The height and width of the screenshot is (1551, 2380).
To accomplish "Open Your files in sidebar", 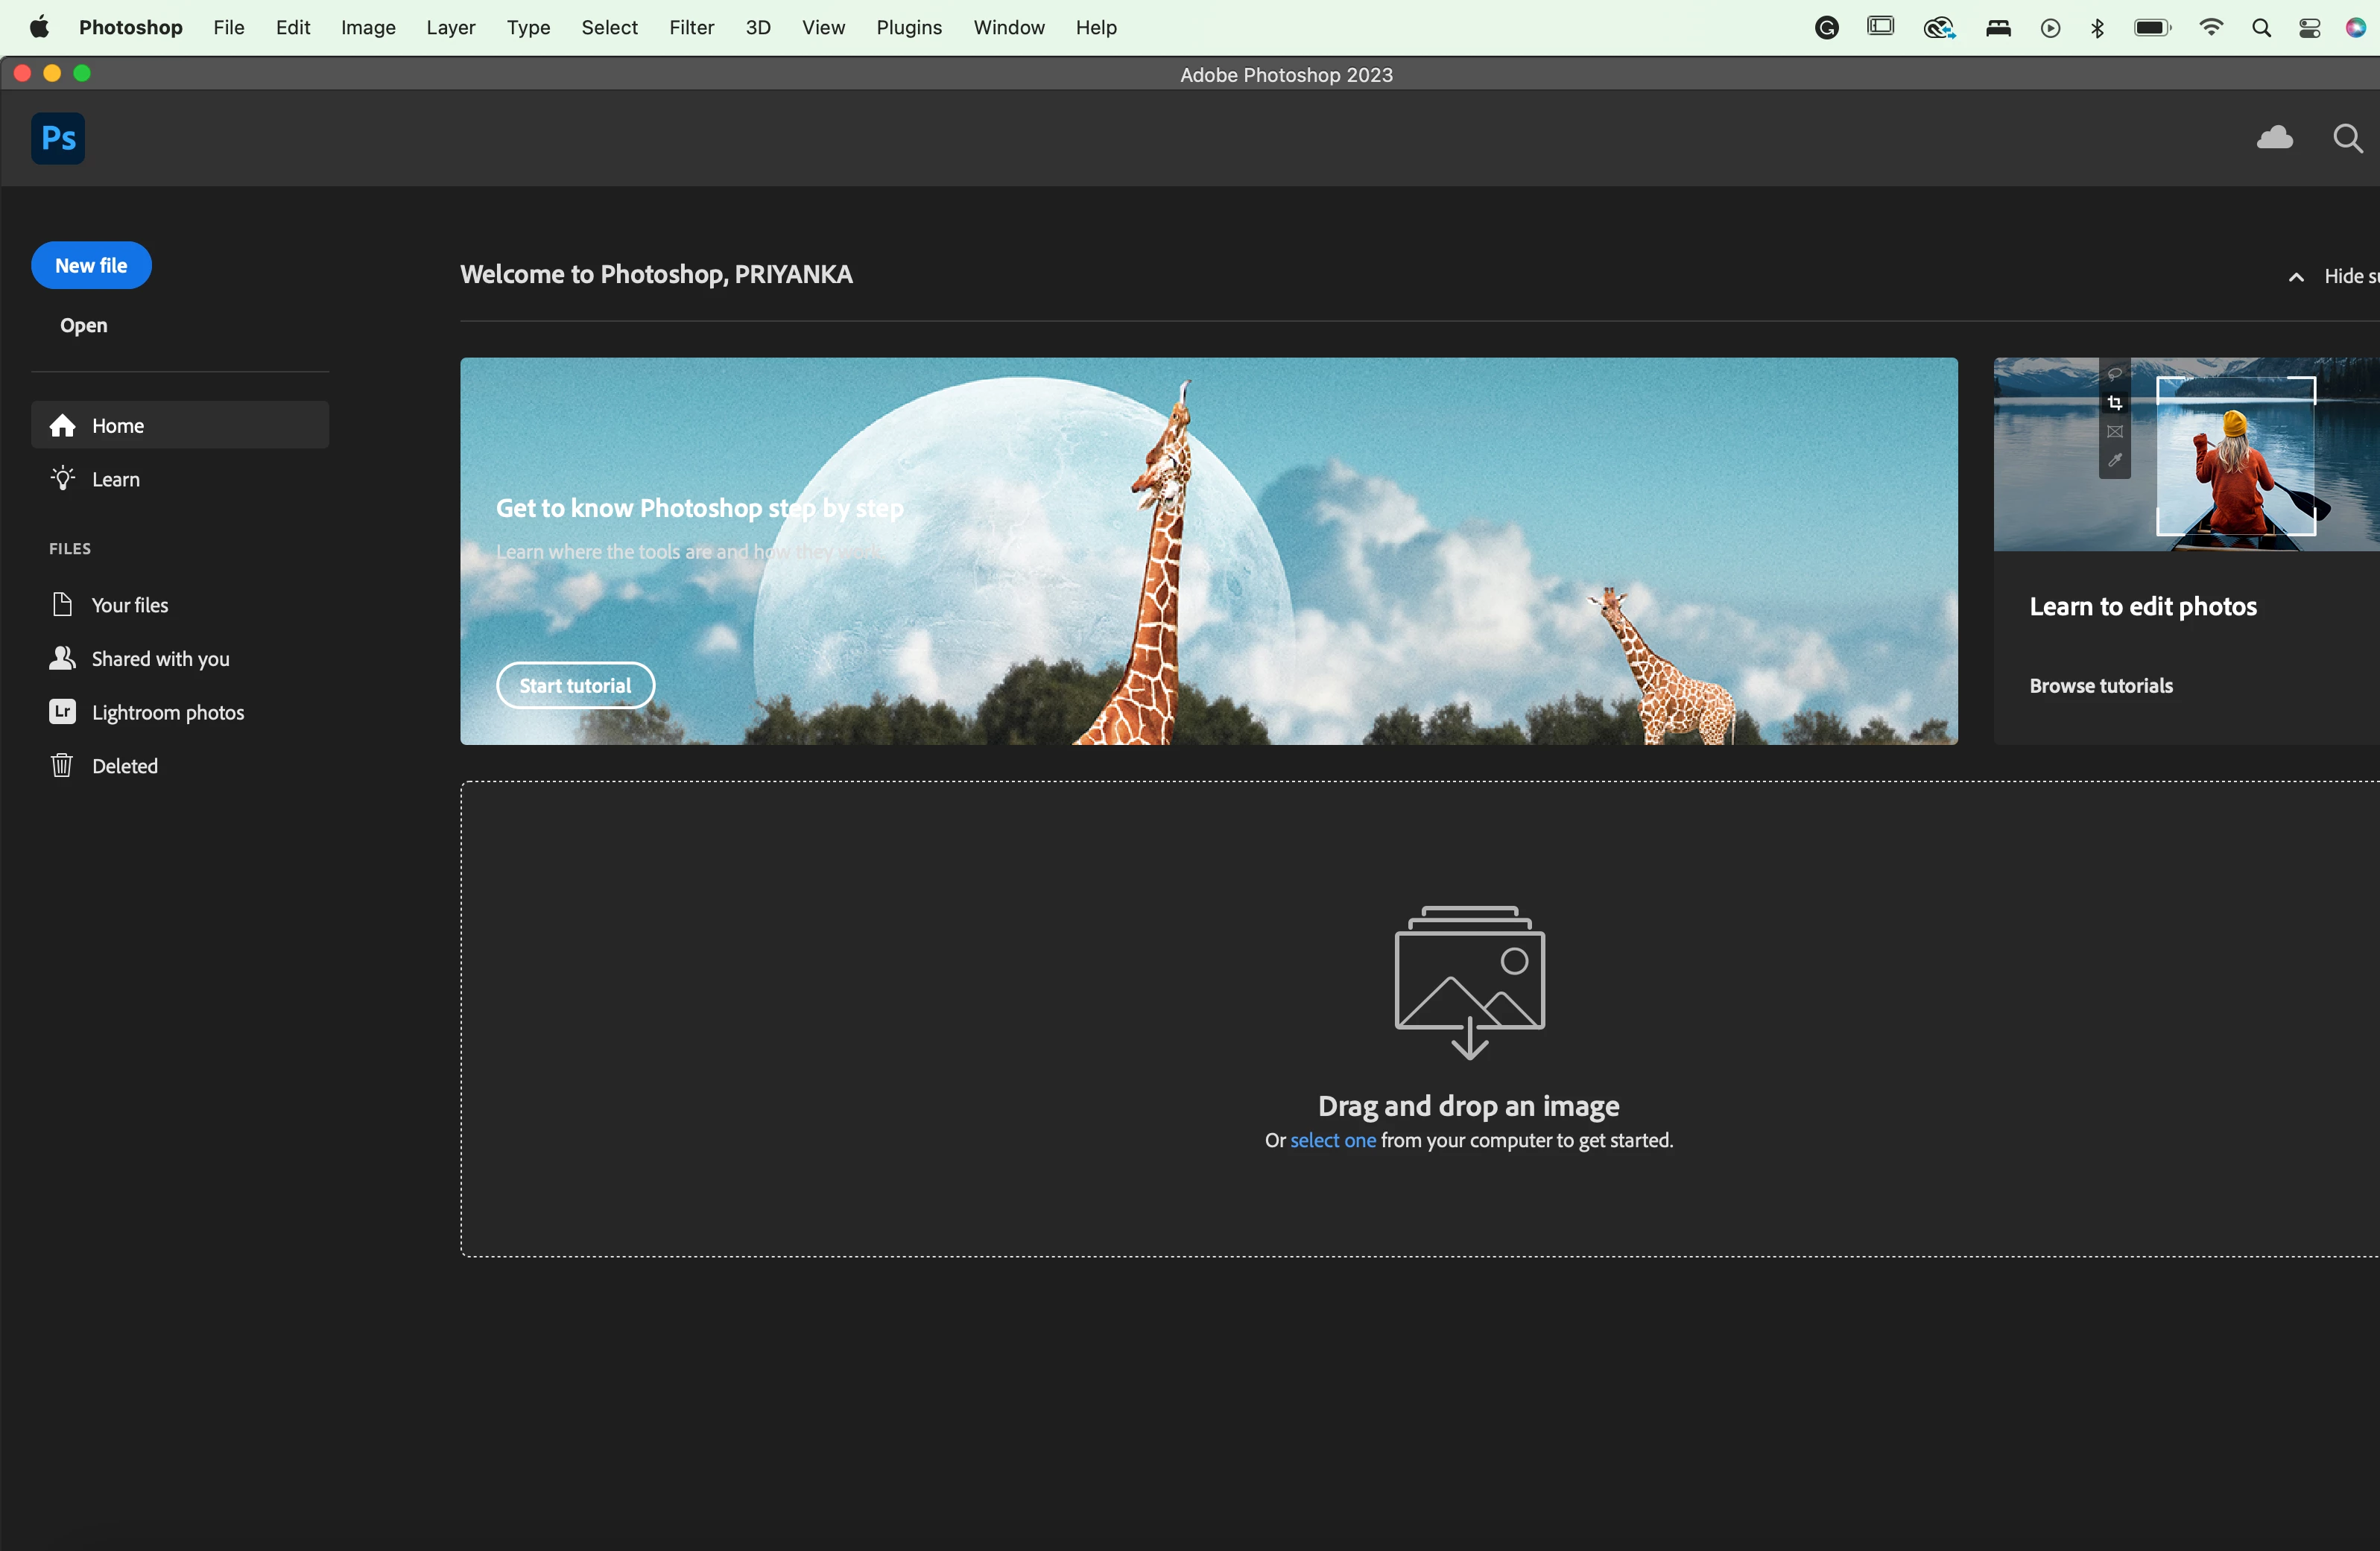I will (129, 605).
